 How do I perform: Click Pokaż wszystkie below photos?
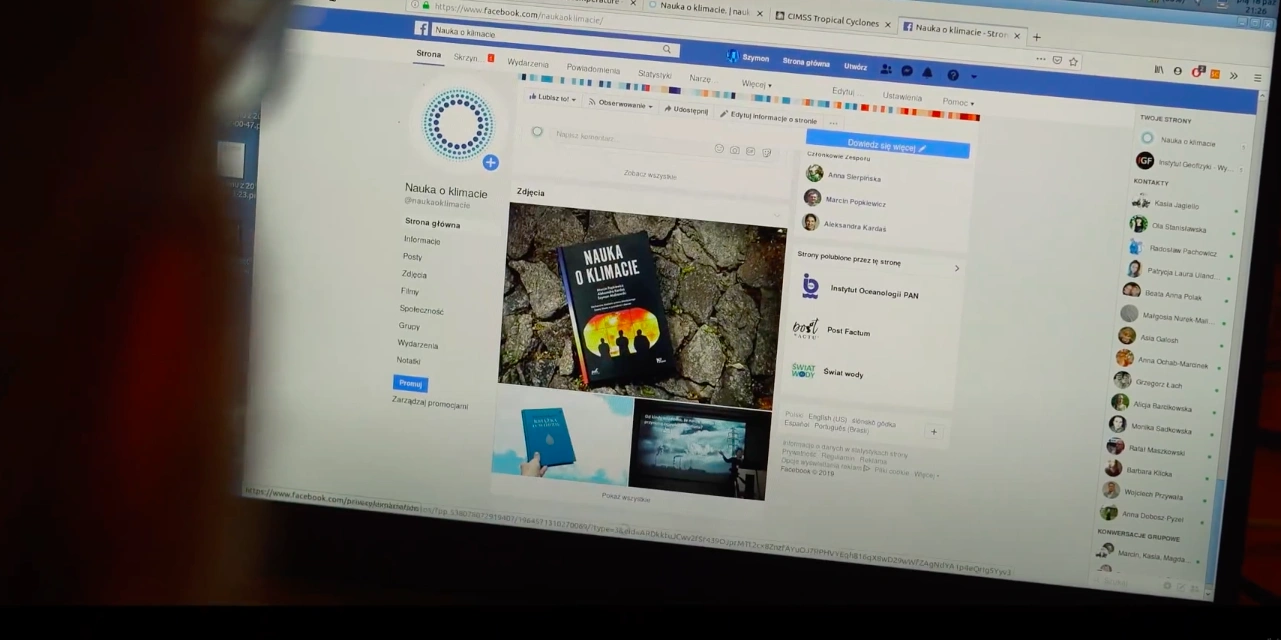[x=625, y=497]
